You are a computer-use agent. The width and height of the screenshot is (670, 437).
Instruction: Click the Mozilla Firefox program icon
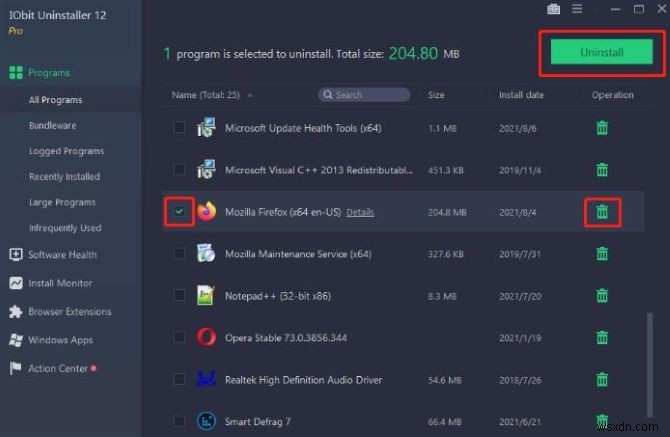click(206, 211)
